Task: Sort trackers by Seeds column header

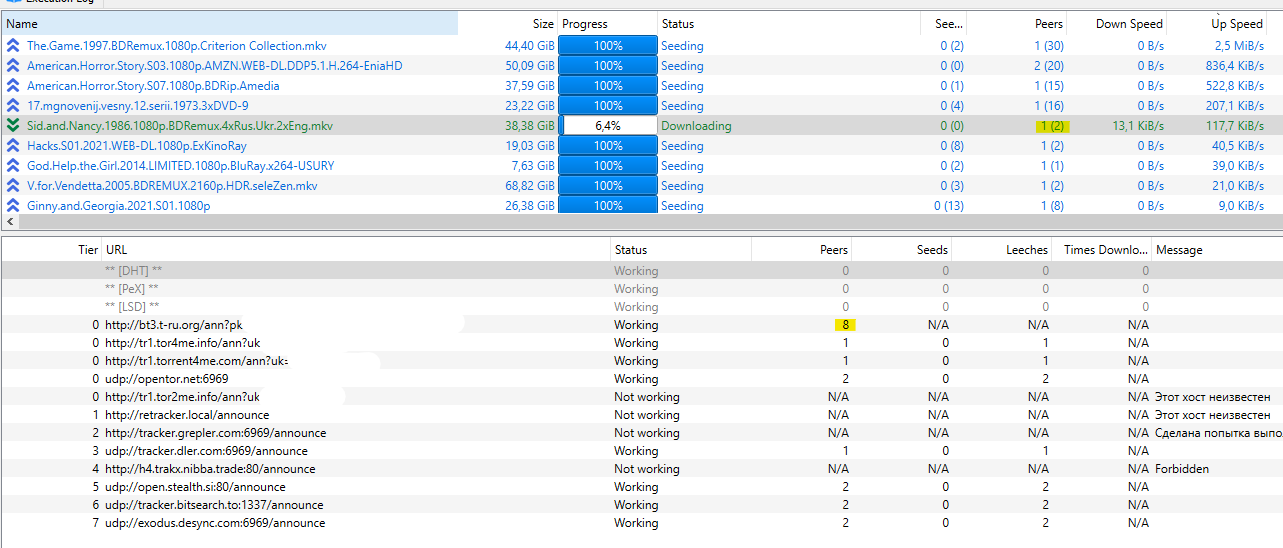Action: coord(902,250)
